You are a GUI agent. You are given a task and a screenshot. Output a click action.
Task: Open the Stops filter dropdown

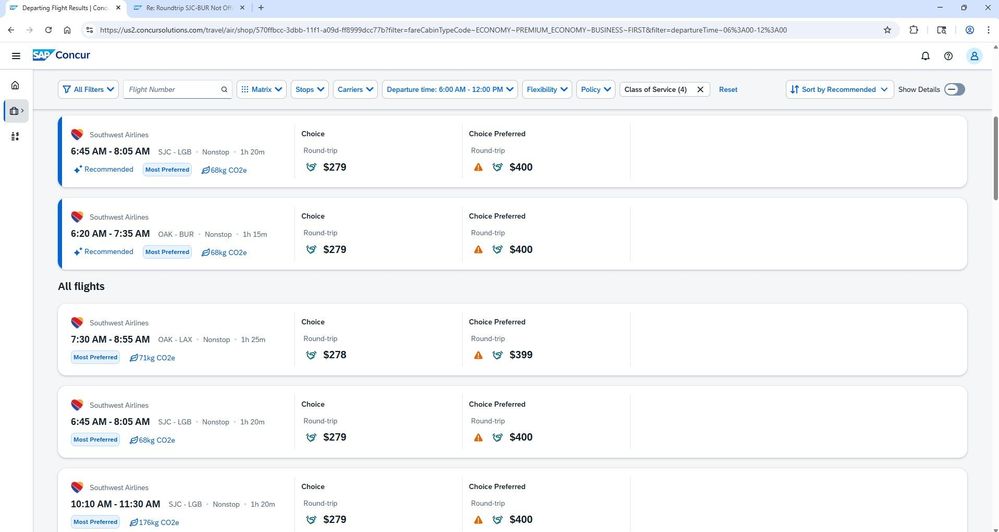pos(310,90)
